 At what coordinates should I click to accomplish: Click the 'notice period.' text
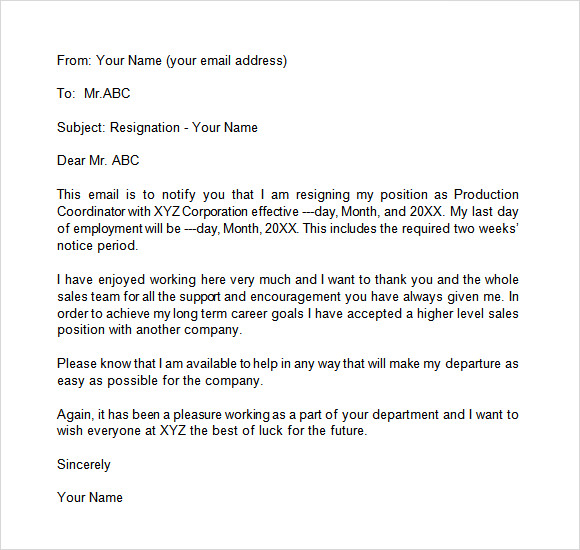point(98,246)
